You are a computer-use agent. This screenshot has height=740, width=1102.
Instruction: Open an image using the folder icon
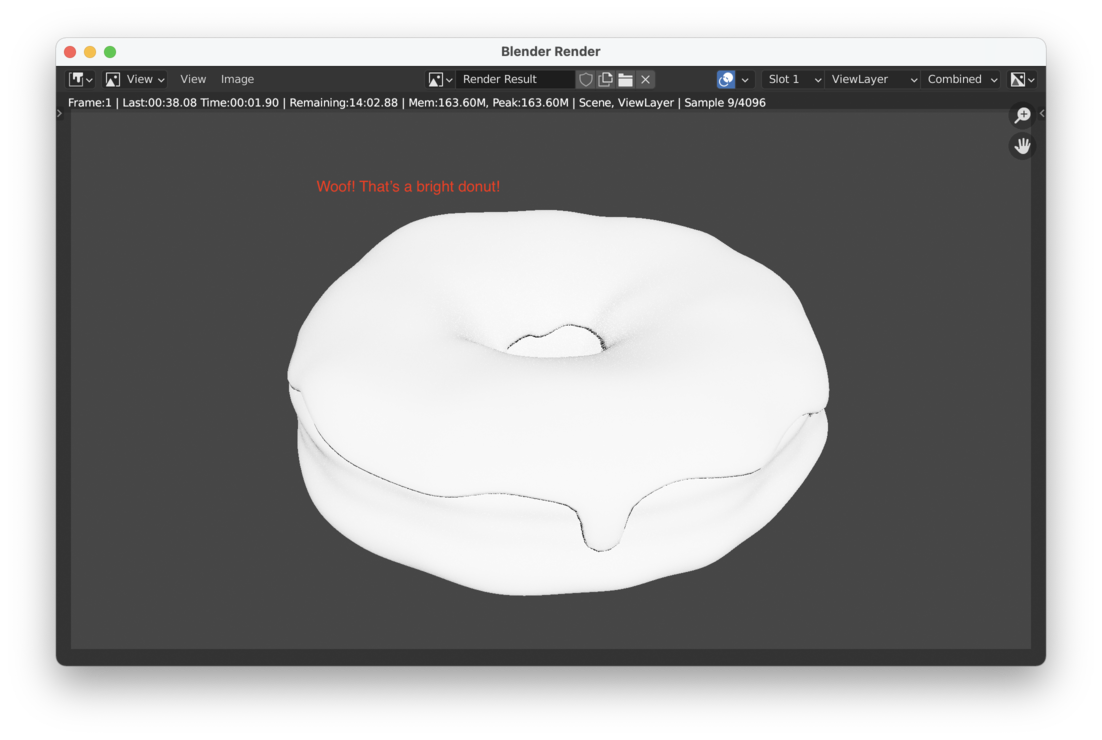tap(624, 79)
